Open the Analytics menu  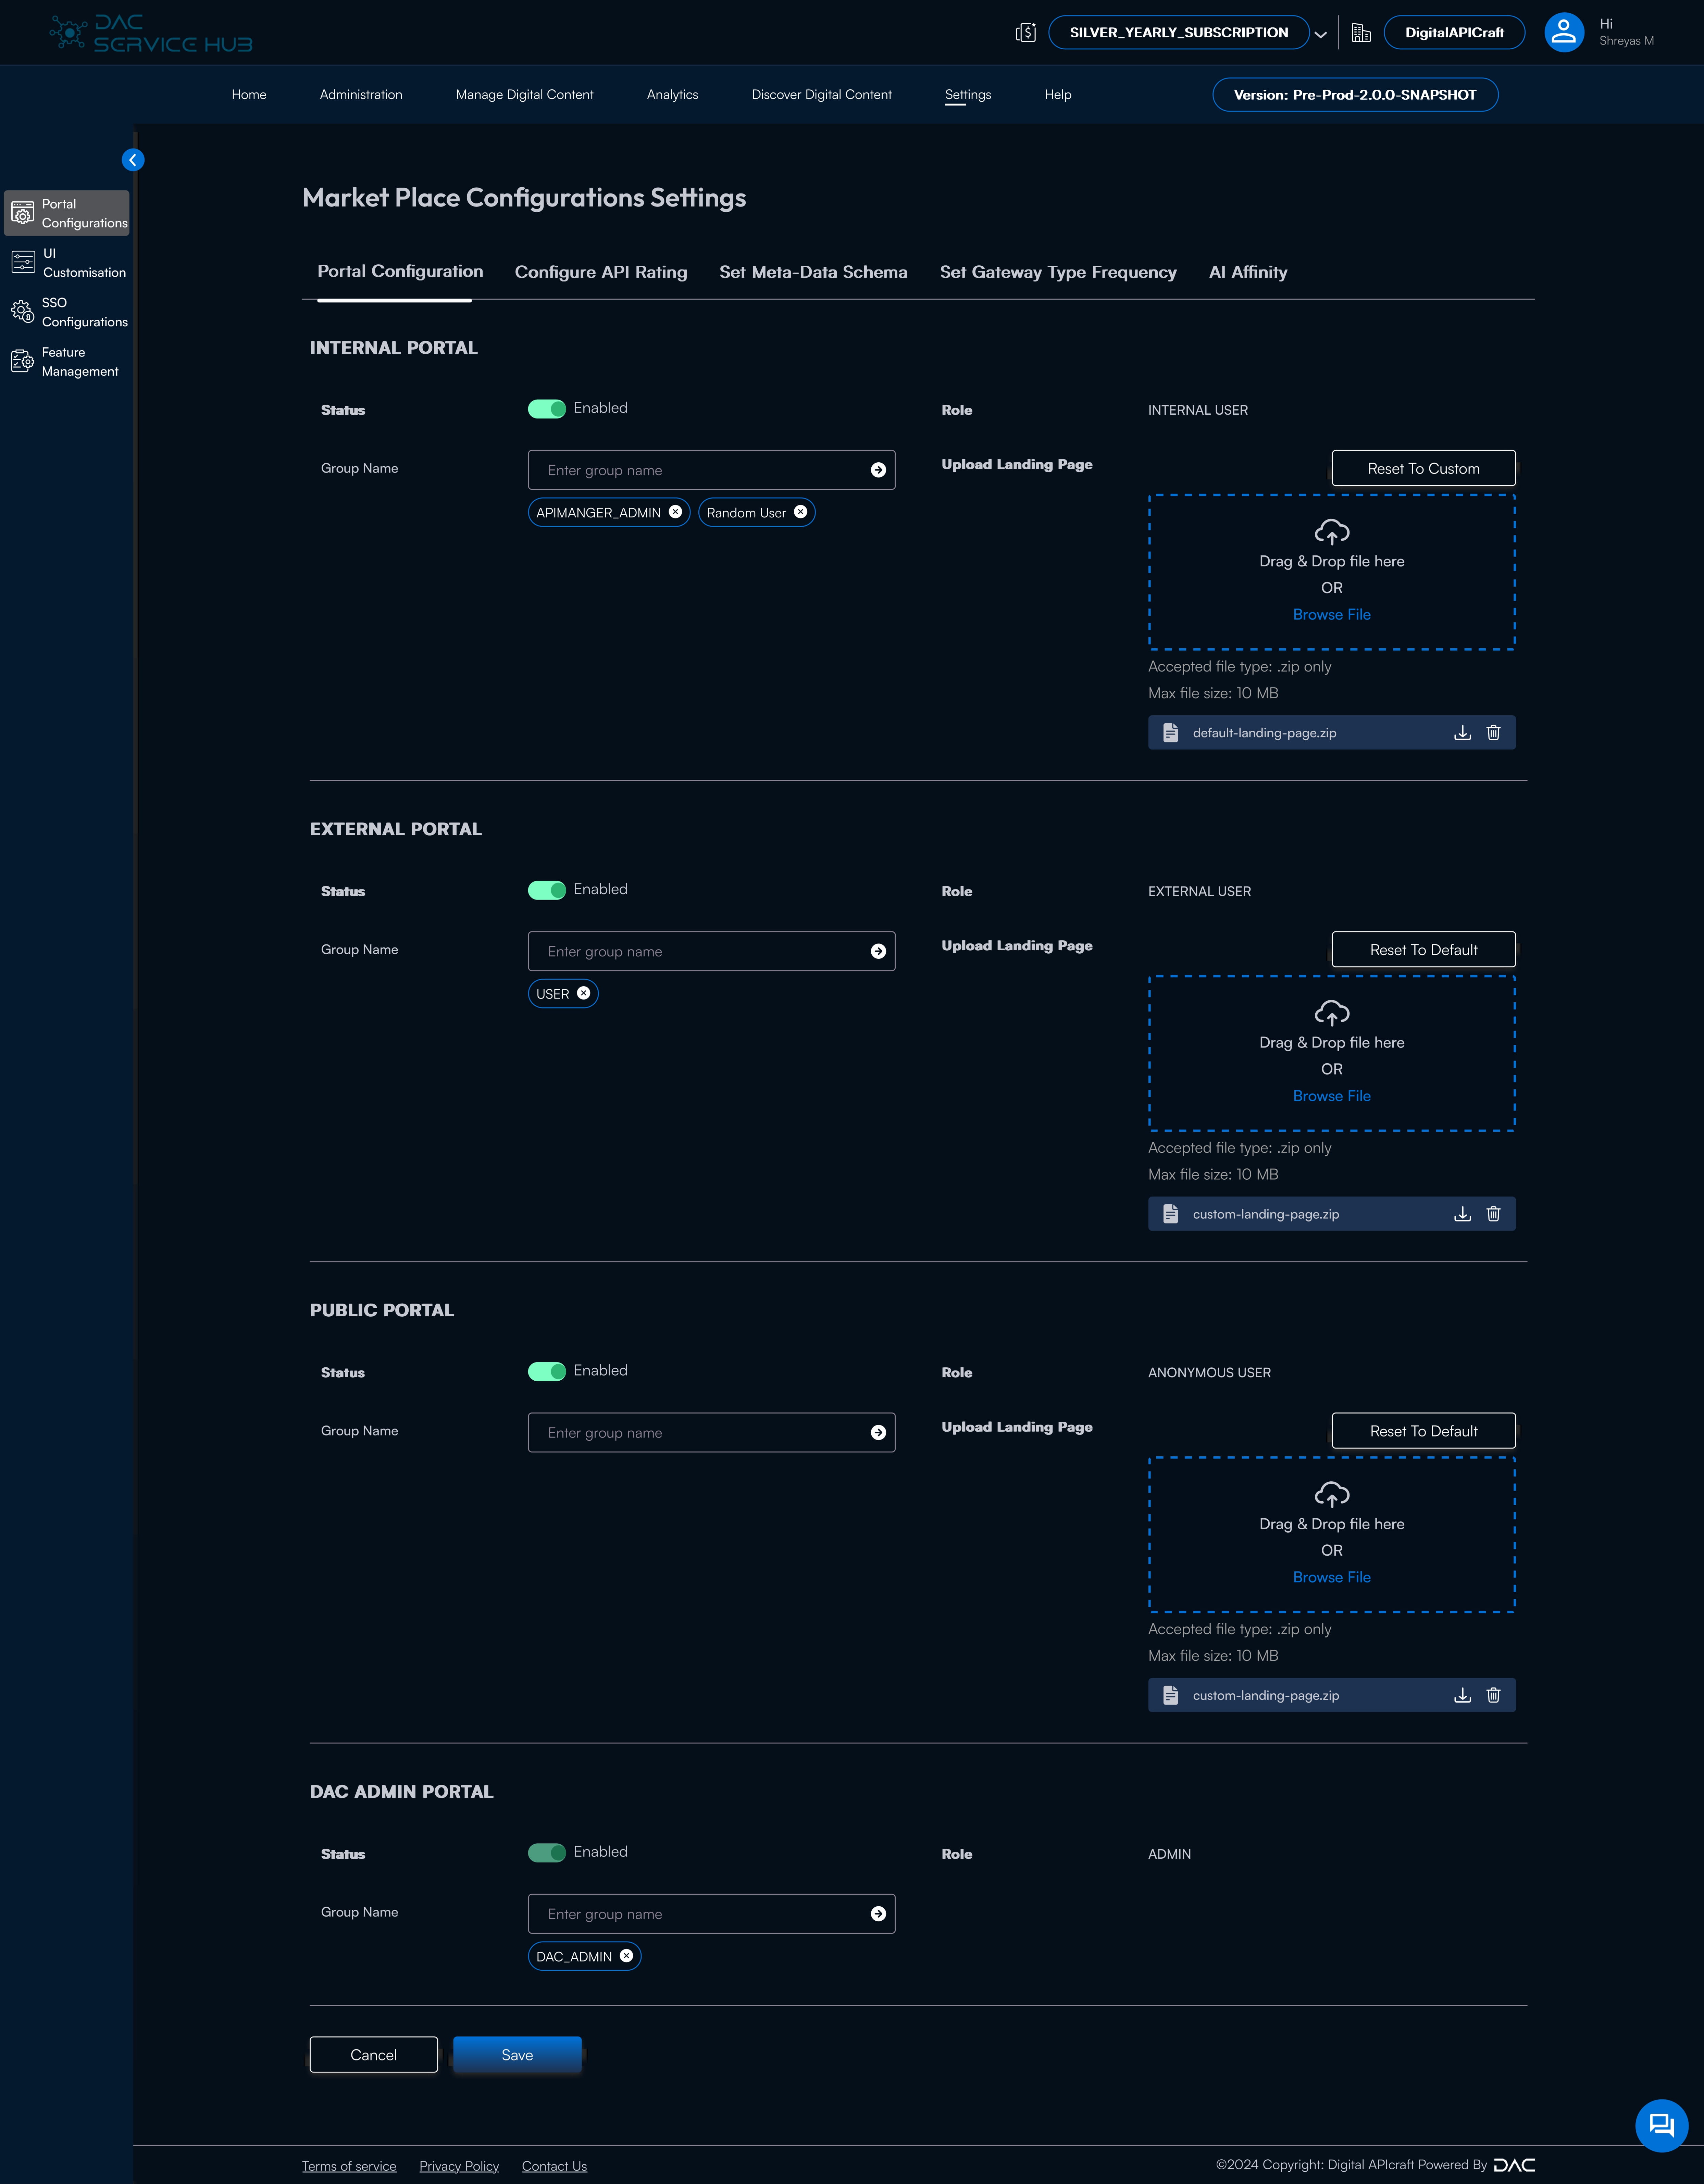(672, 94)
